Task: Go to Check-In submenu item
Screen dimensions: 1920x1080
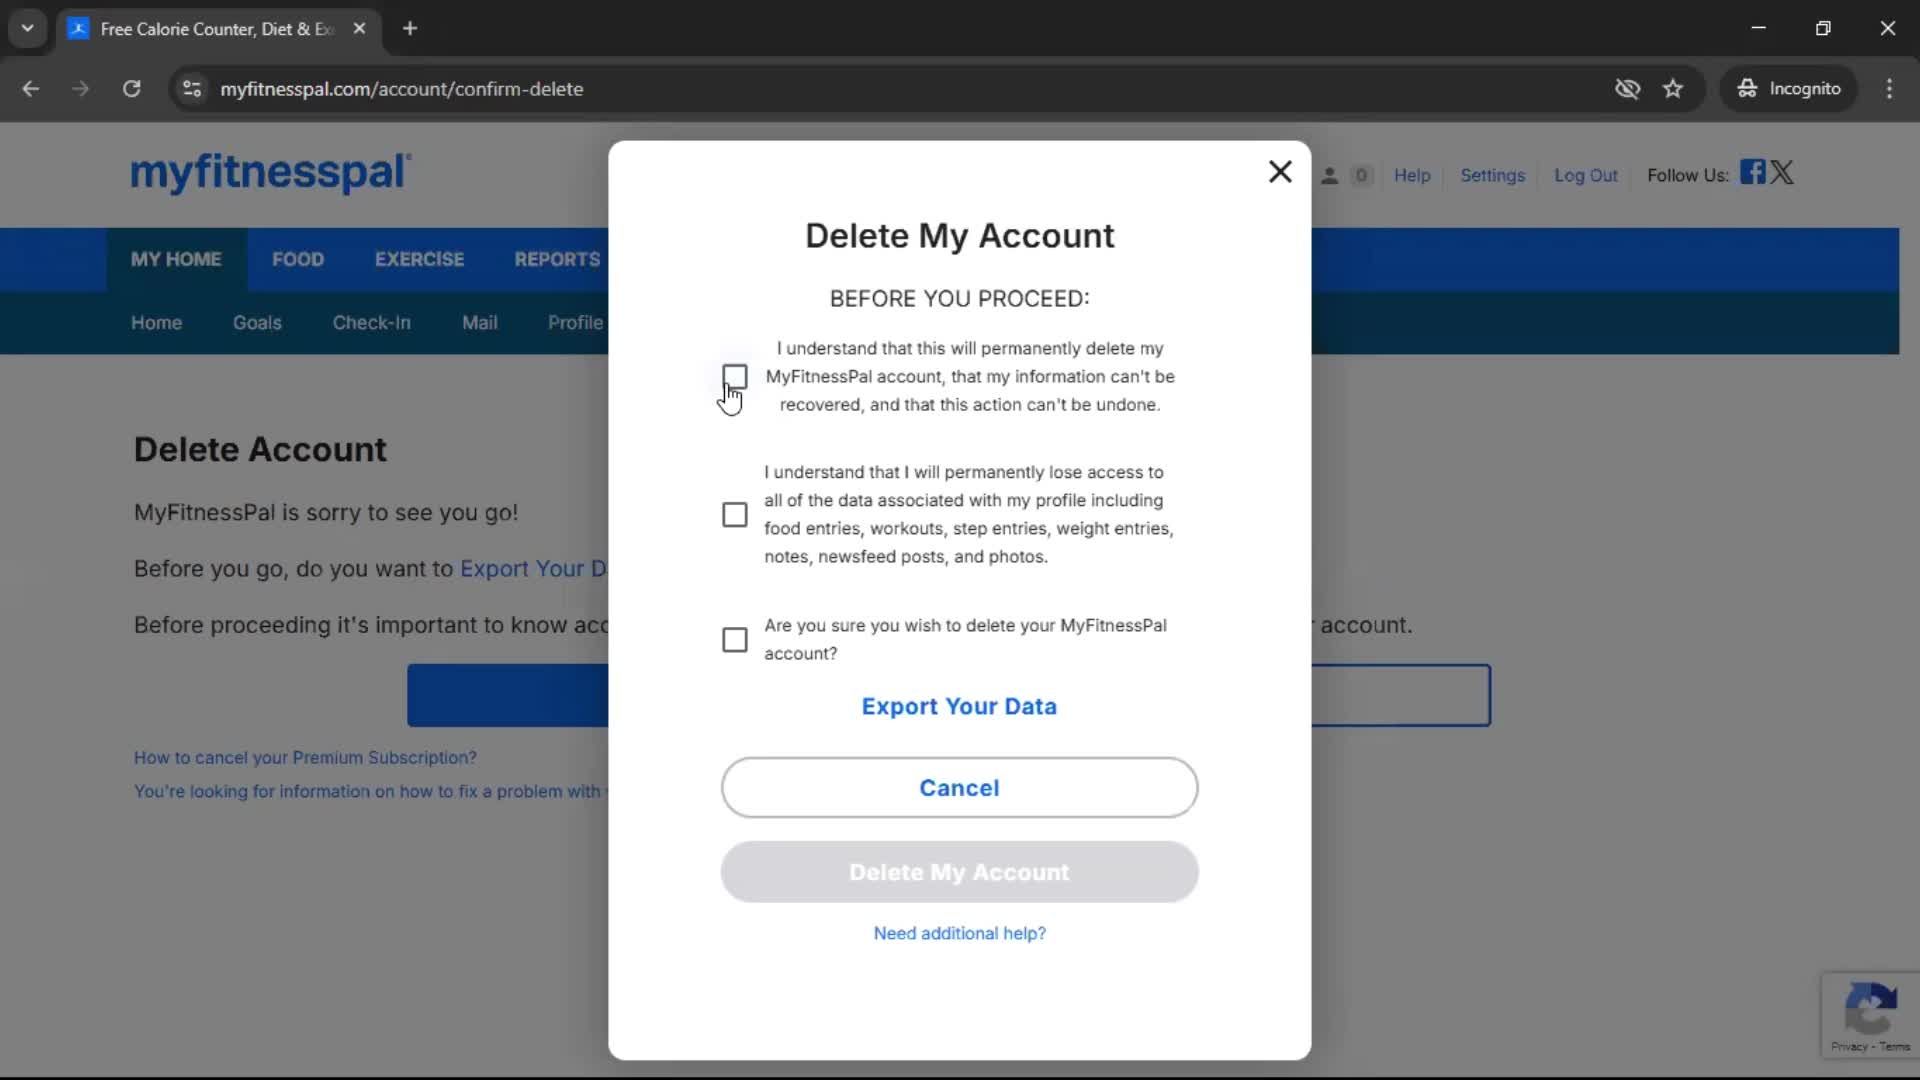Action: coord(371,323)
